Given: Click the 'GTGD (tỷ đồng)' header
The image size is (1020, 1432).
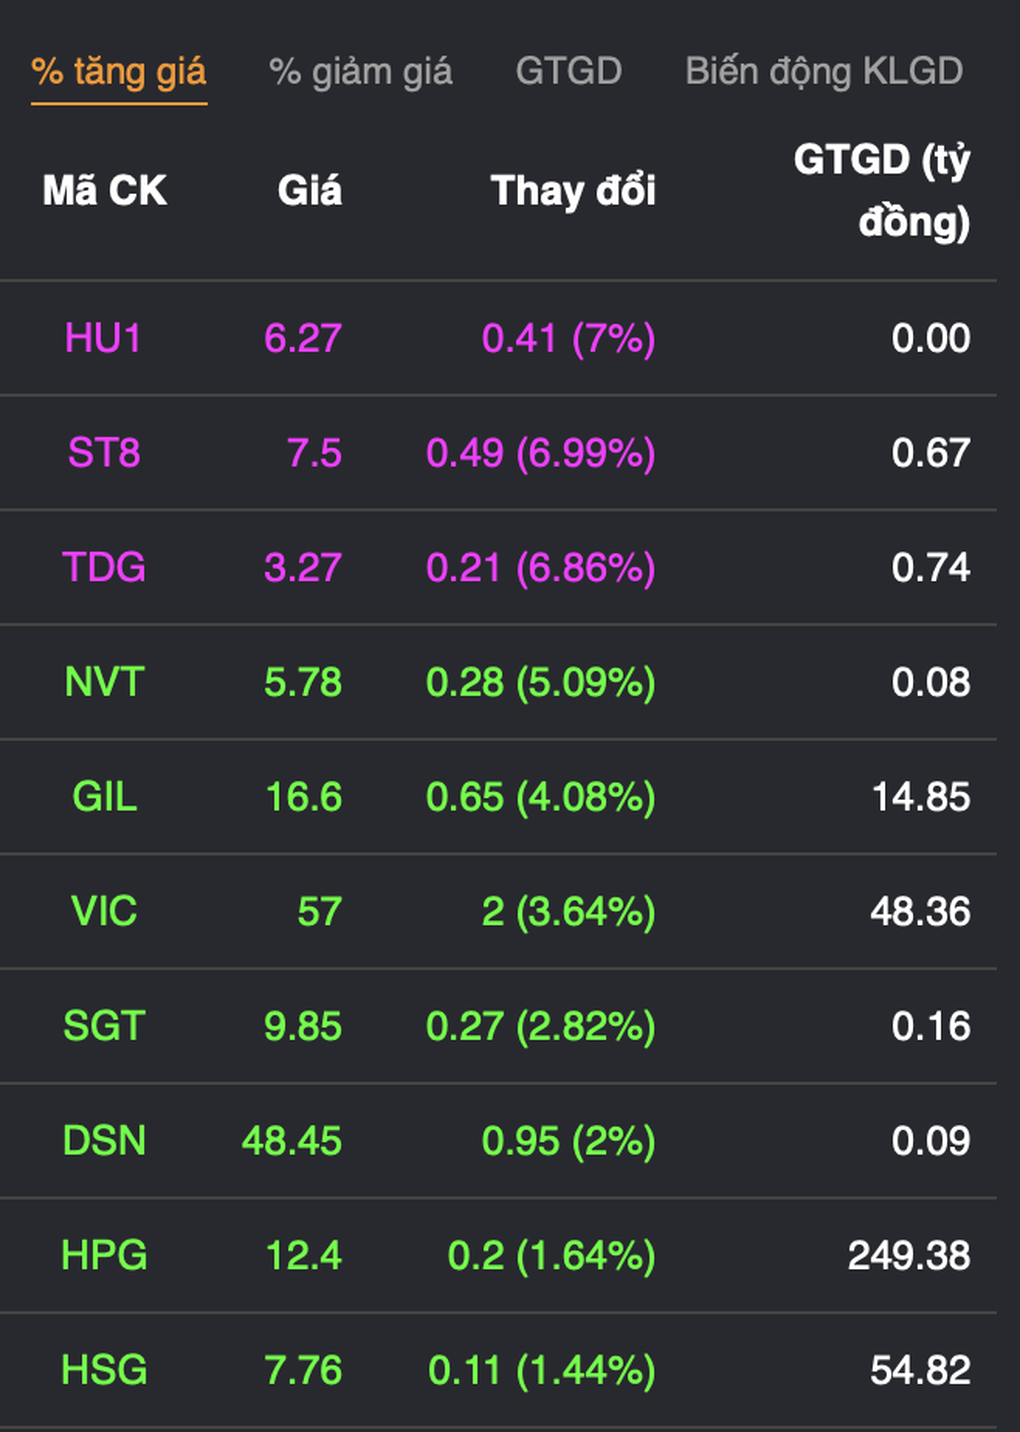Looking at the screenshot, I should (881, 190).
